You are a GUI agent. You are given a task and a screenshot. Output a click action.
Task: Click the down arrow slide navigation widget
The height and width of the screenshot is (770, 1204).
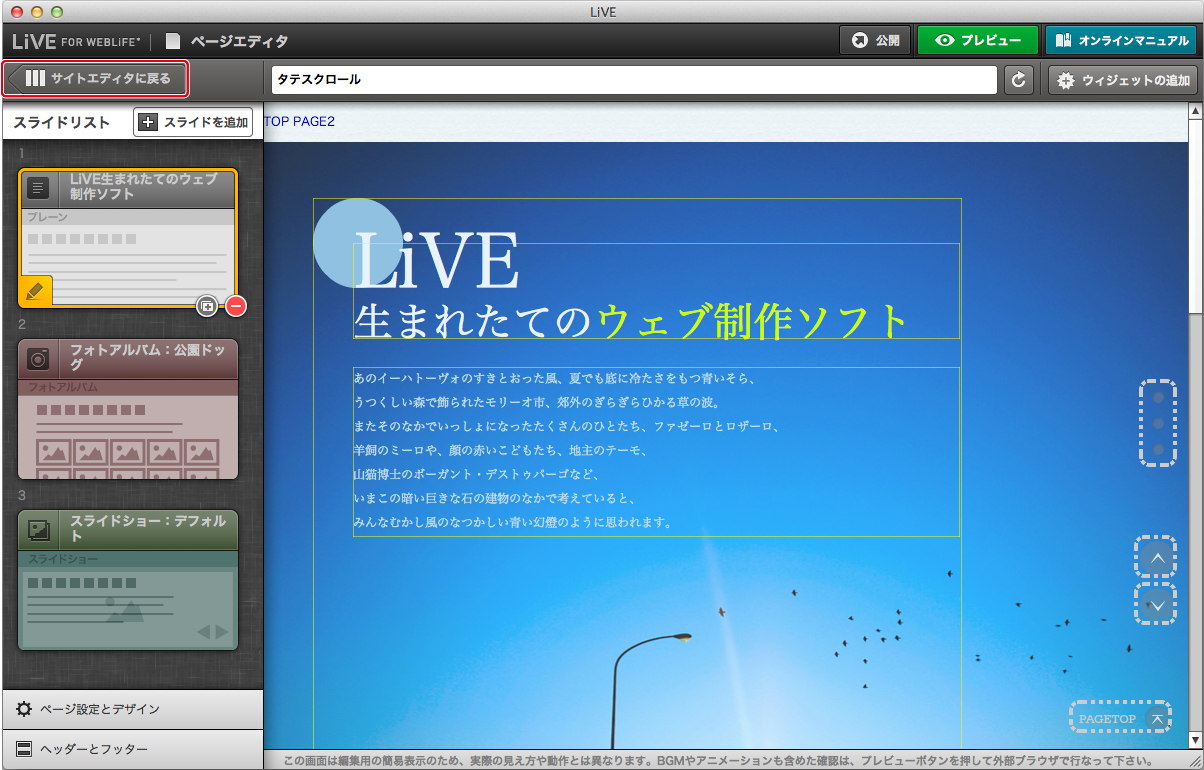click(1157, 604)
